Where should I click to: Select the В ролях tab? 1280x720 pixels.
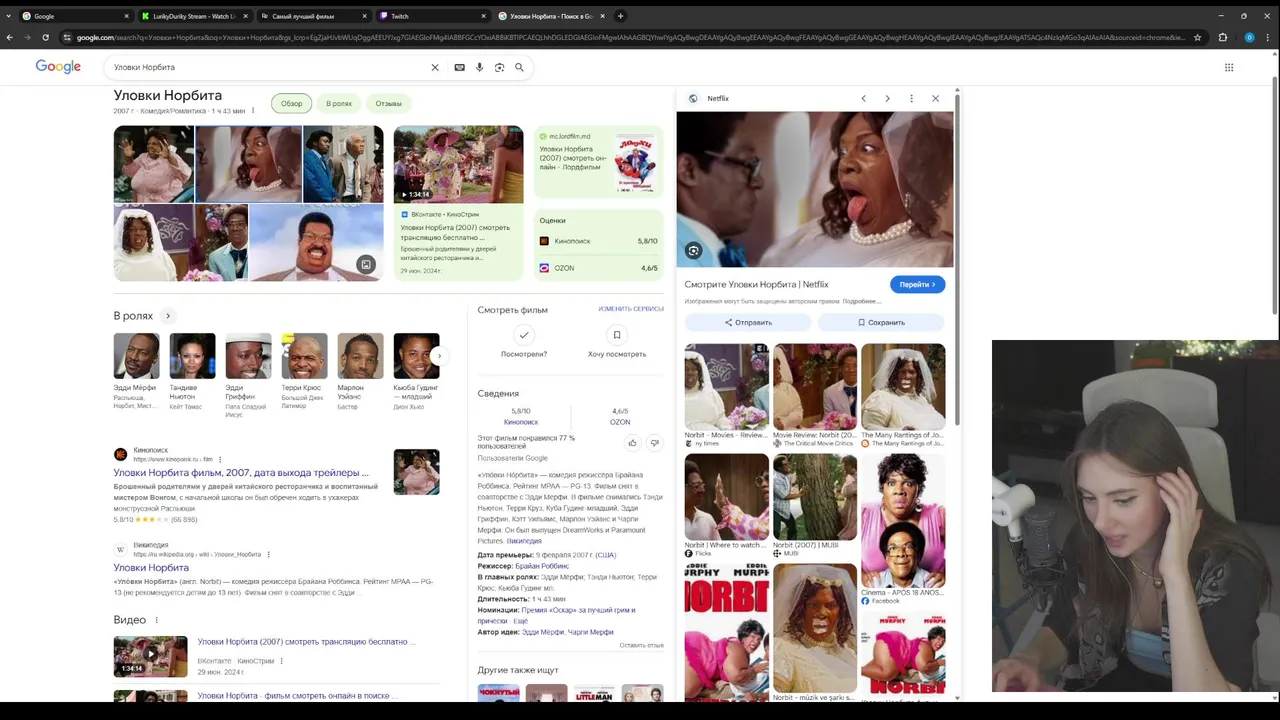coord(339,103)
